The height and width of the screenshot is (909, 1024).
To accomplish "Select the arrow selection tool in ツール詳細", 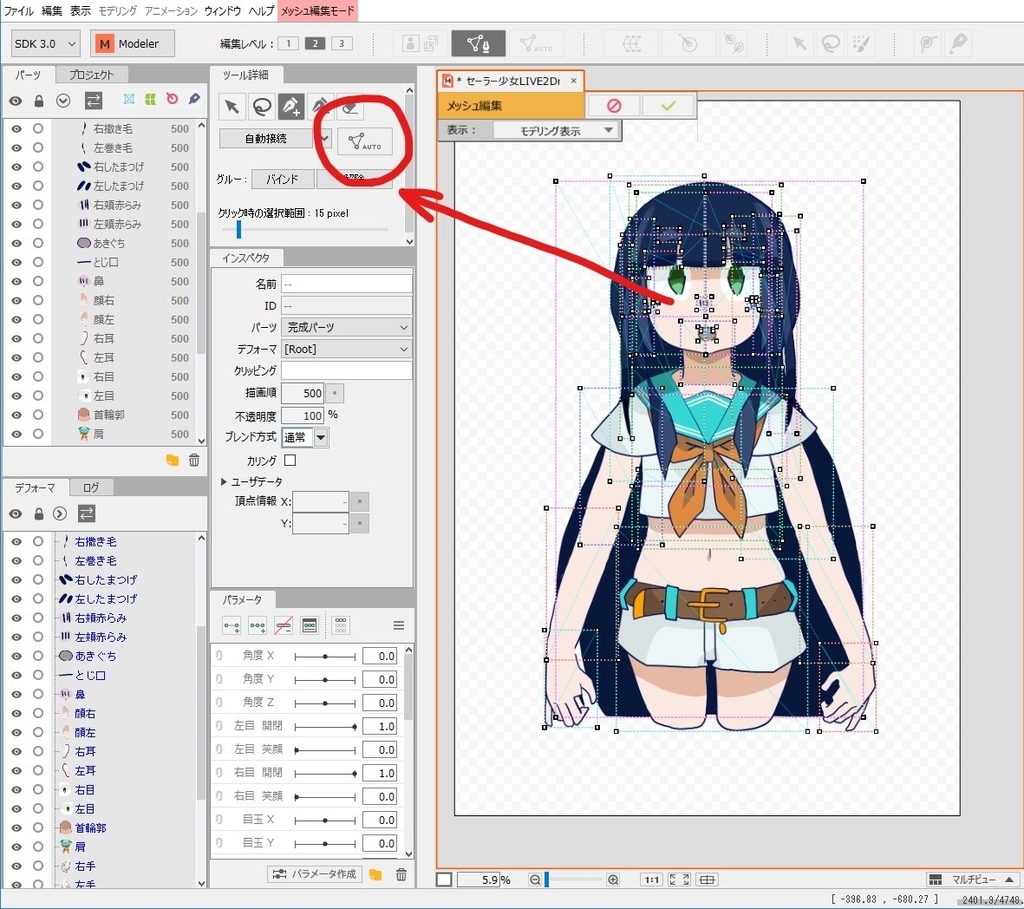I will (x=232, y=106).
